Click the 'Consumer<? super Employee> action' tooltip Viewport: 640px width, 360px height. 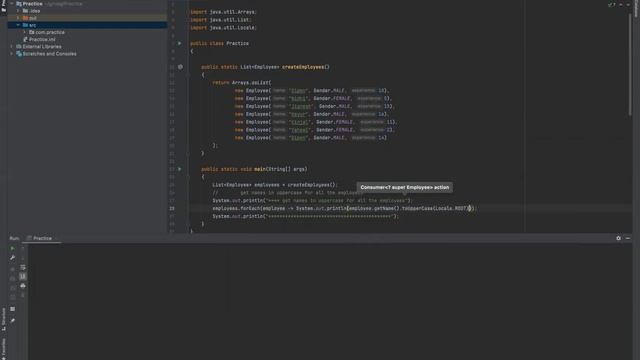(x=404, y=187)
